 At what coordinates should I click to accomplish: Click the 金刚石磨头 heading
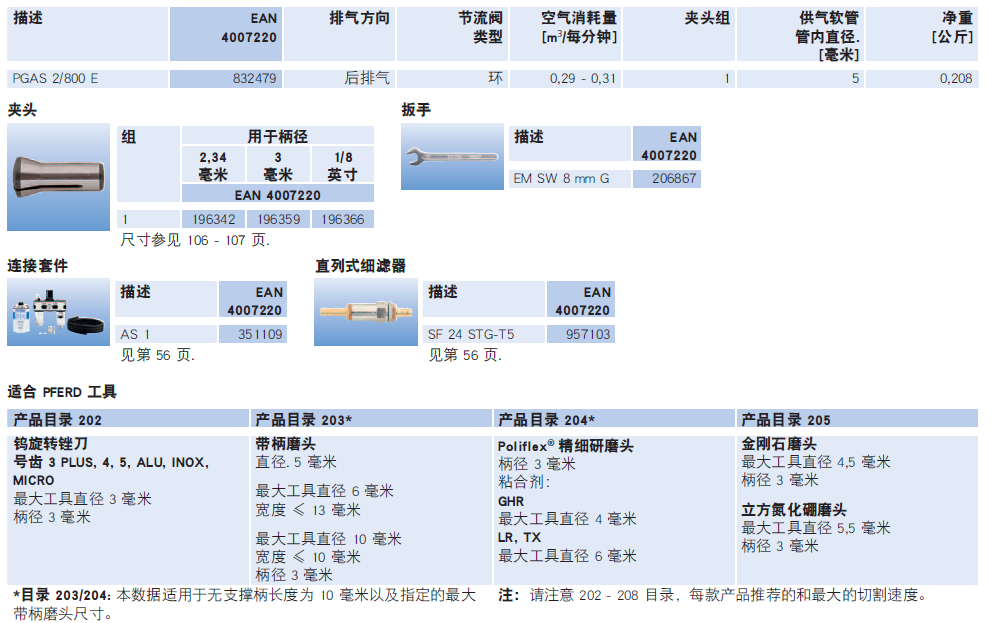click(x=779, y=444)
